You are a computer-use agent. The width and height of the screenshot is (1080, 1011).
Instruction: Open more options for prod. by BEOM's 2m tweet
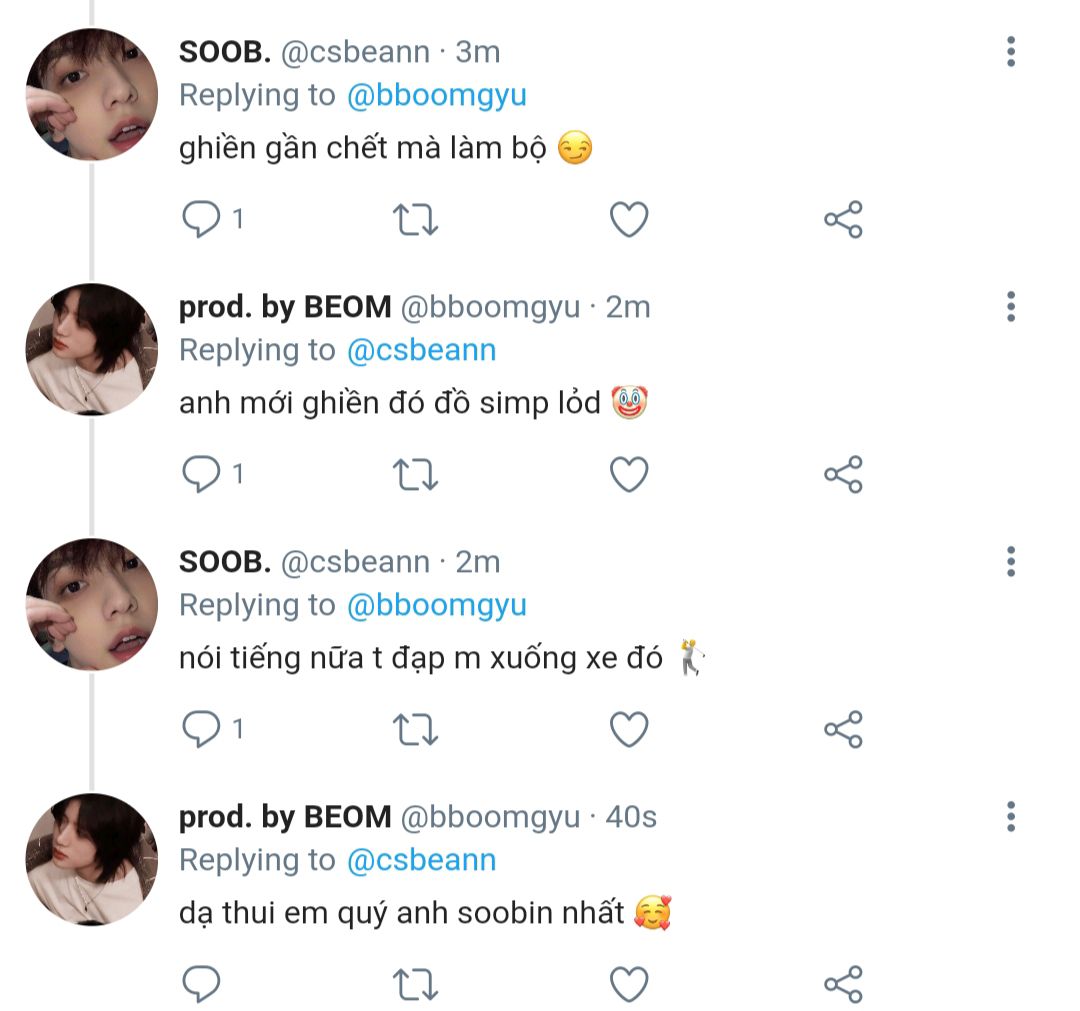pyautogui.click(x=1011, y=307)
